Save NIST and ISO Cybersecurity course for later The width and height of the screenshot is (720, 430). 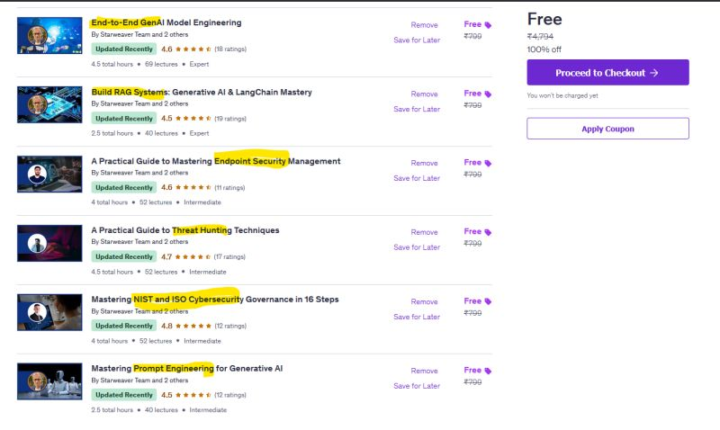click(x=416, y=317)
